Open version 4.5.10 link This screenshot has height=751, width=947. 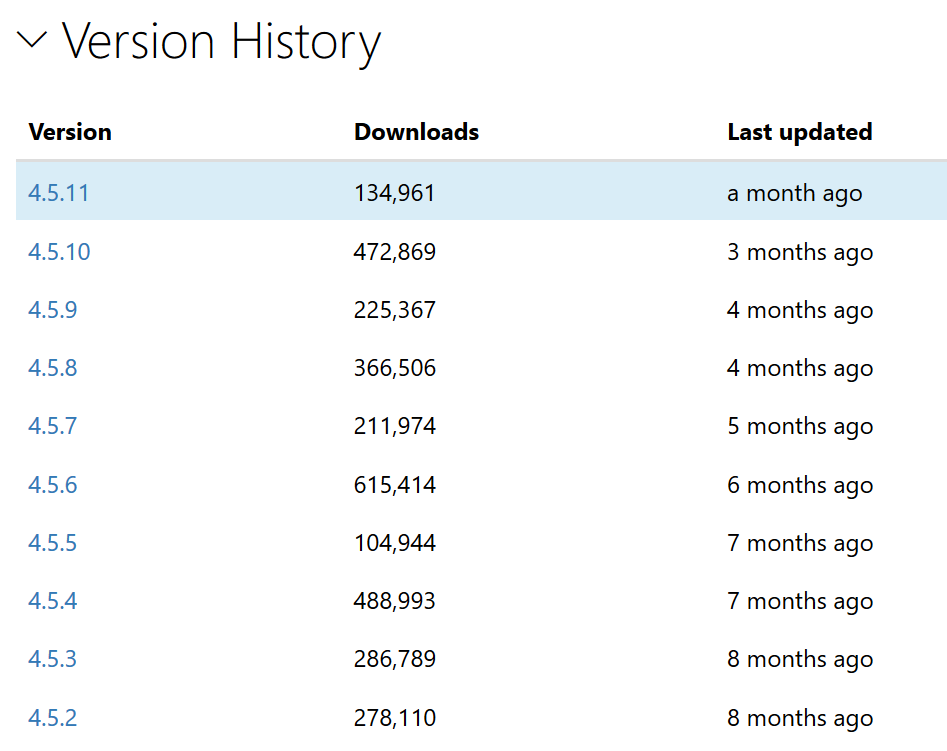click(x=59, y=252)
